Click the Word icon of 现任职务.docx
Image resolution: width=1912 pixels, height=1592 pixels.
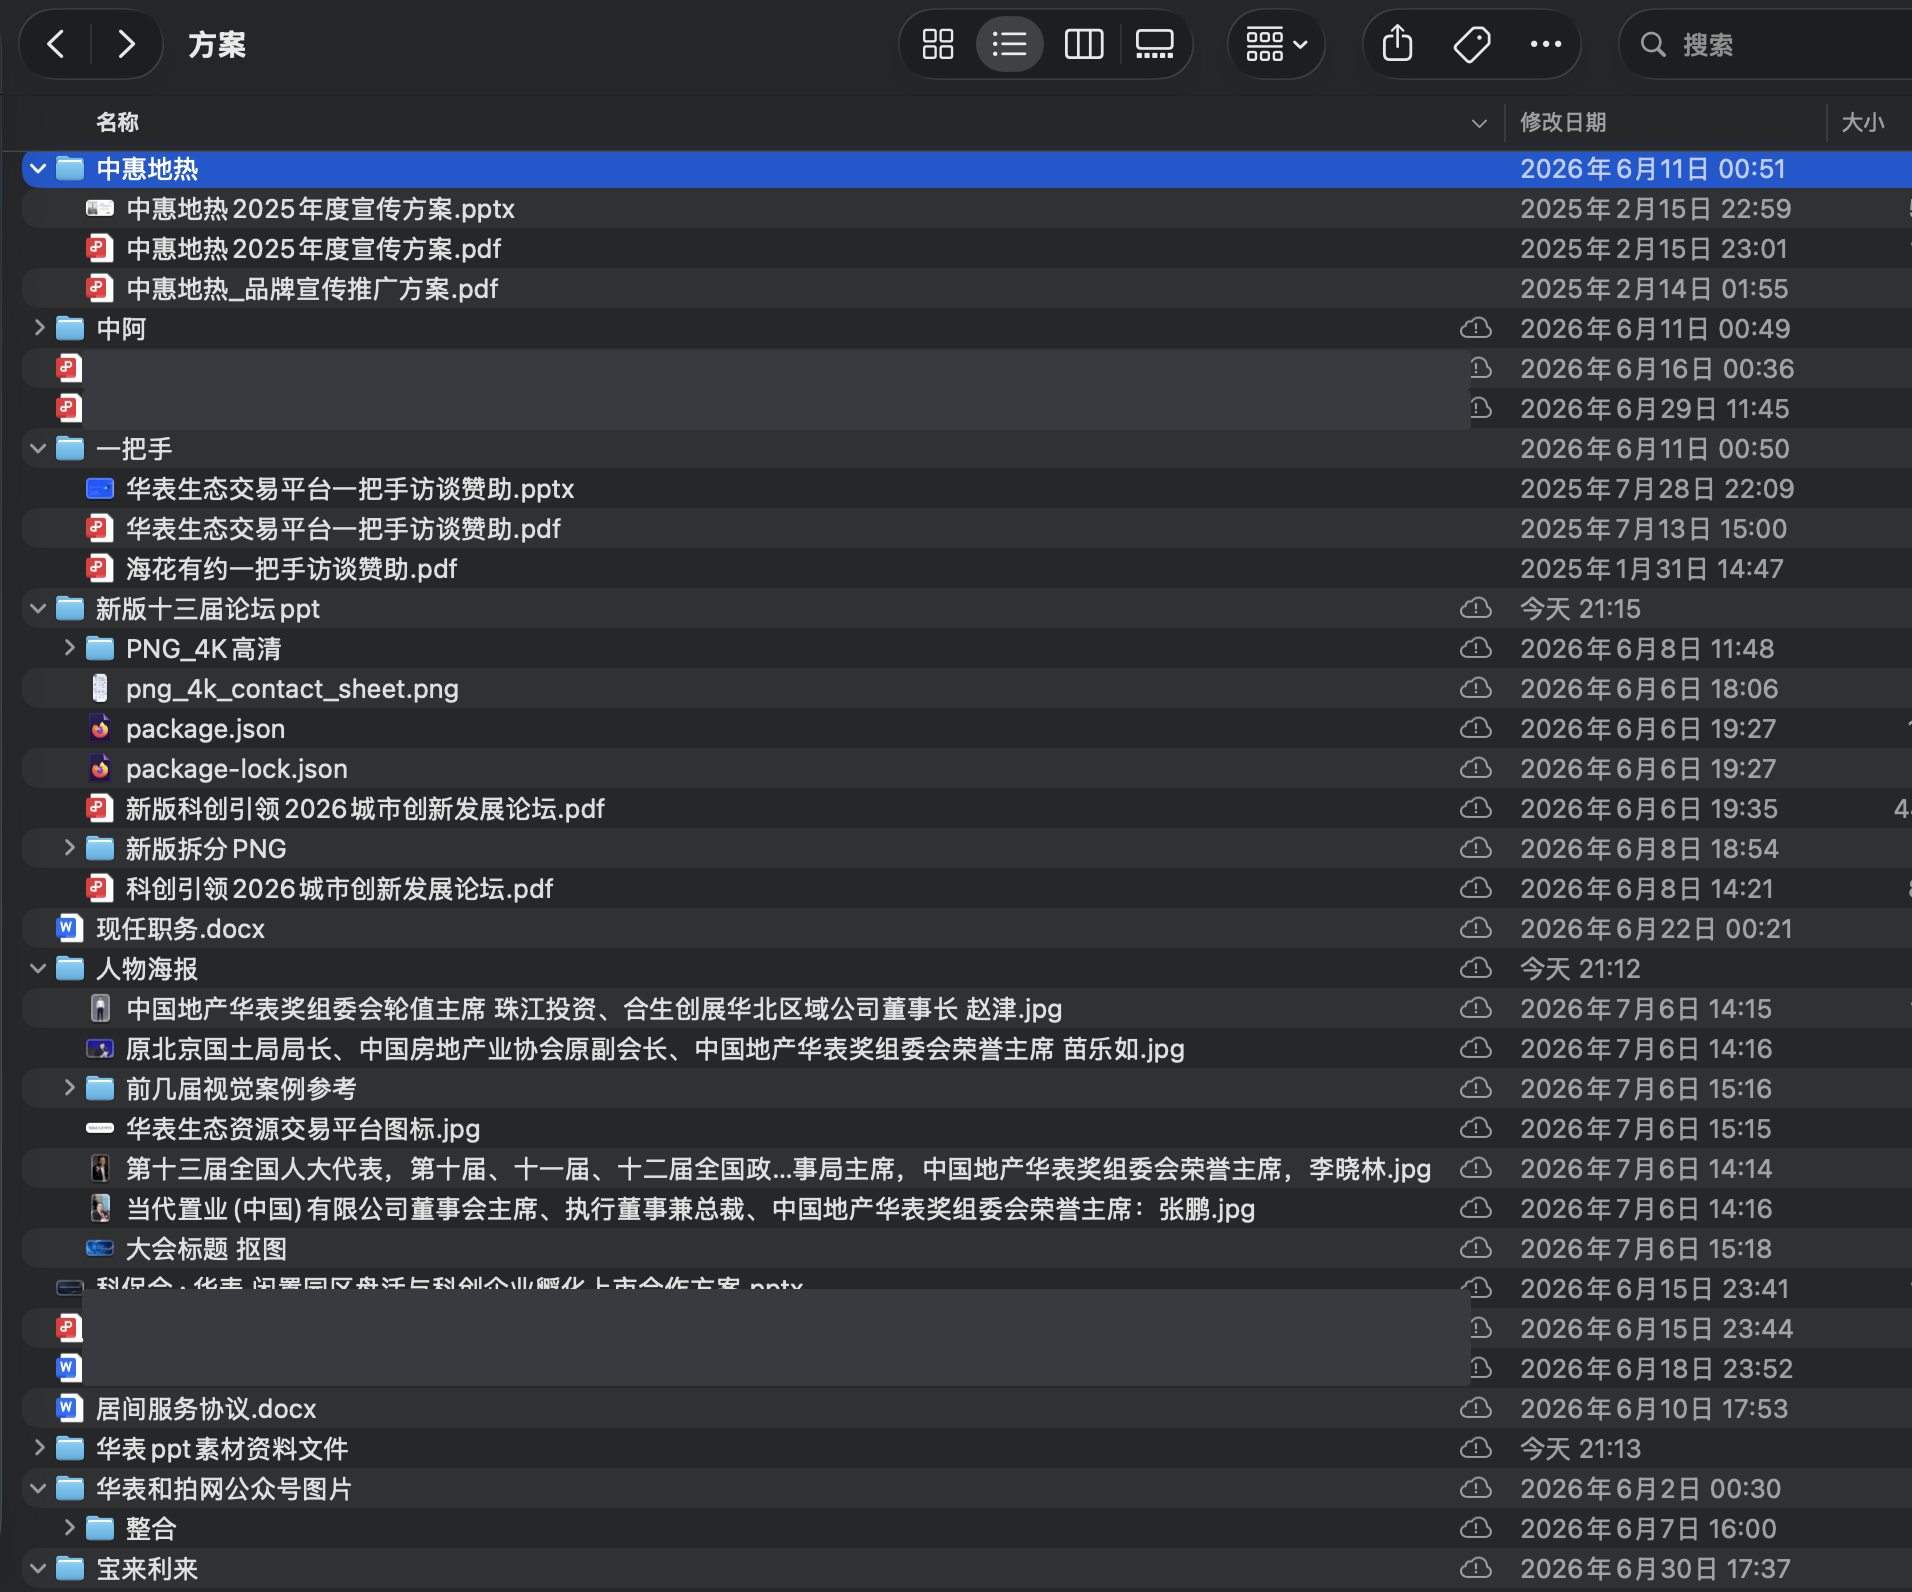pos(68,928)
